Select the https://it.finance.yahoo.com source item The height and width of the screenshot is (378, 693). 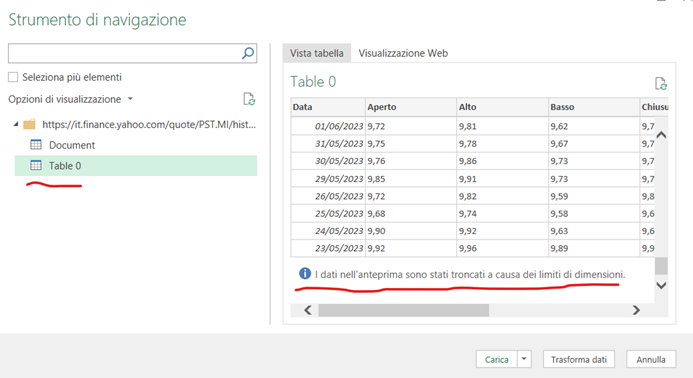pyautogui.click(x=149, y=125)
